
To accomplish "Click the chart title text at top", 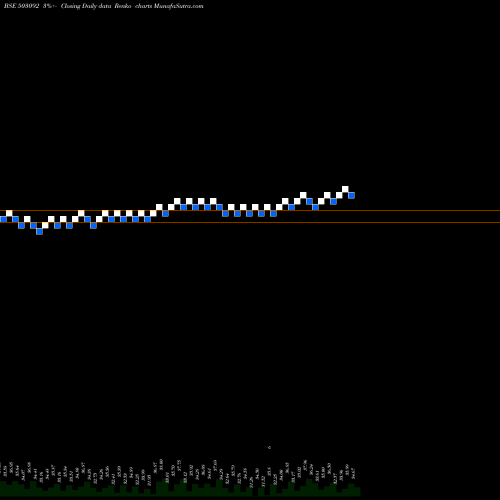I will 103,6.
